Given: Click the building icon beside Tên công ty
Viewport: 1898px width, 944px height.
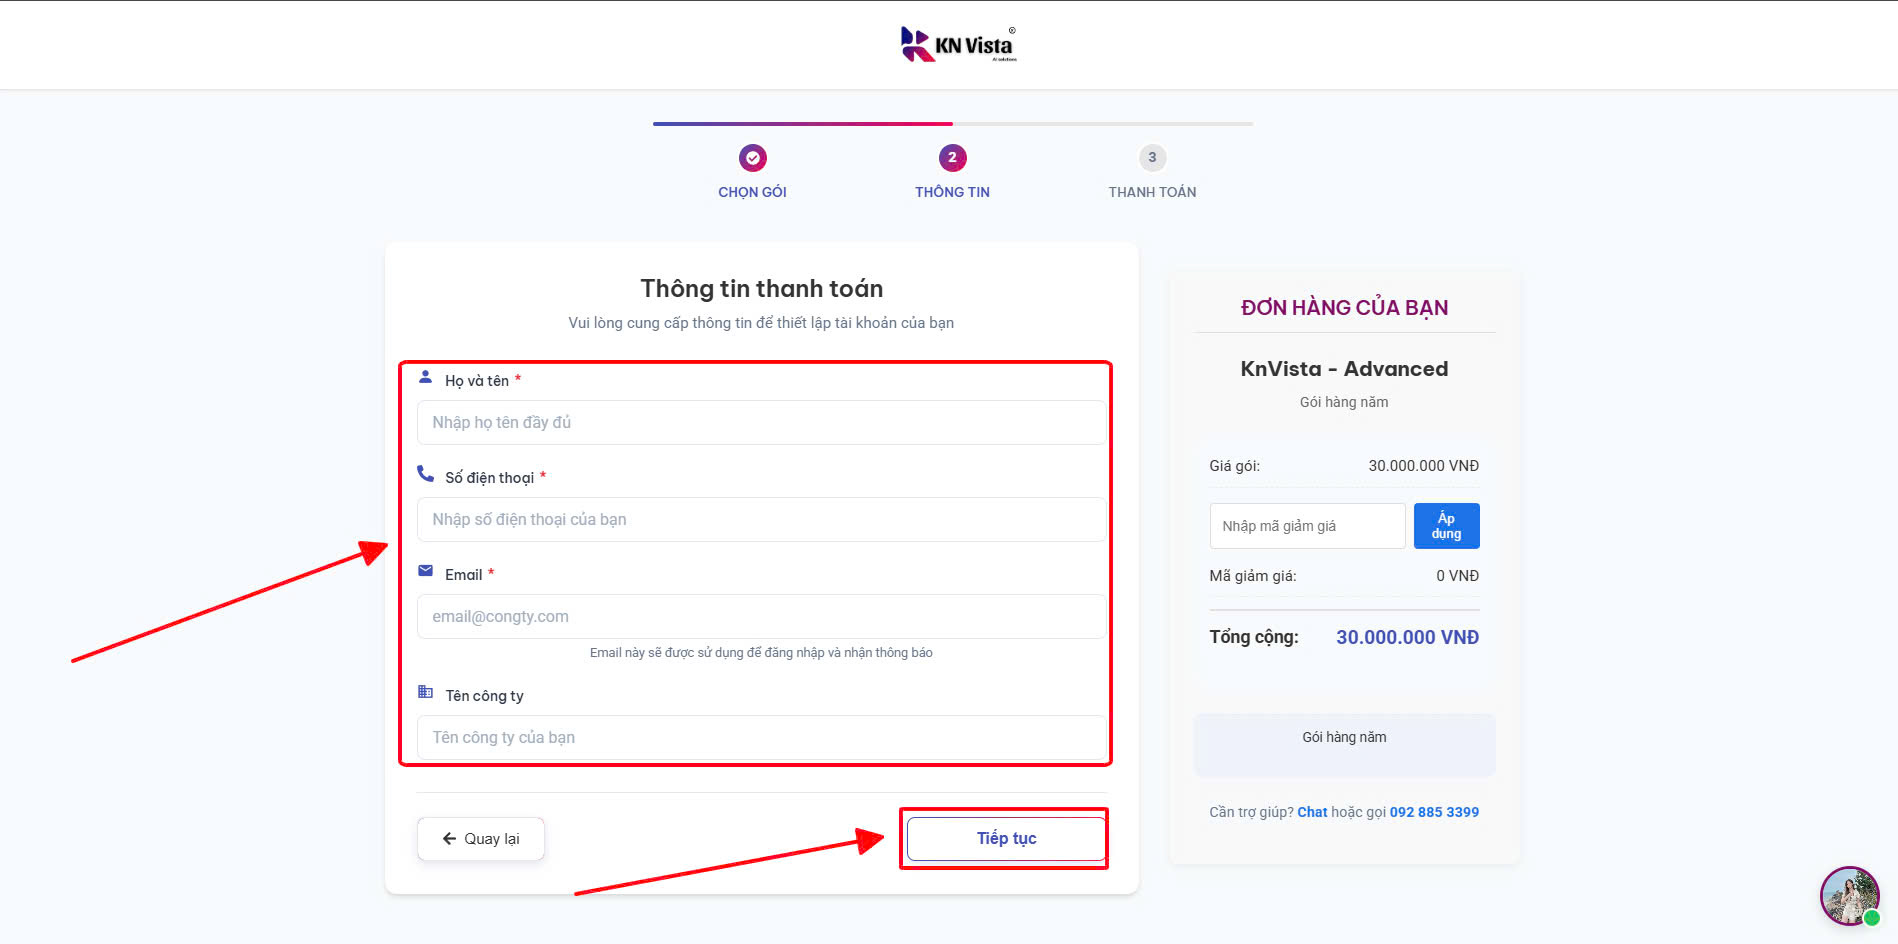Looking at the screenshot, I should tap(425, 692).
